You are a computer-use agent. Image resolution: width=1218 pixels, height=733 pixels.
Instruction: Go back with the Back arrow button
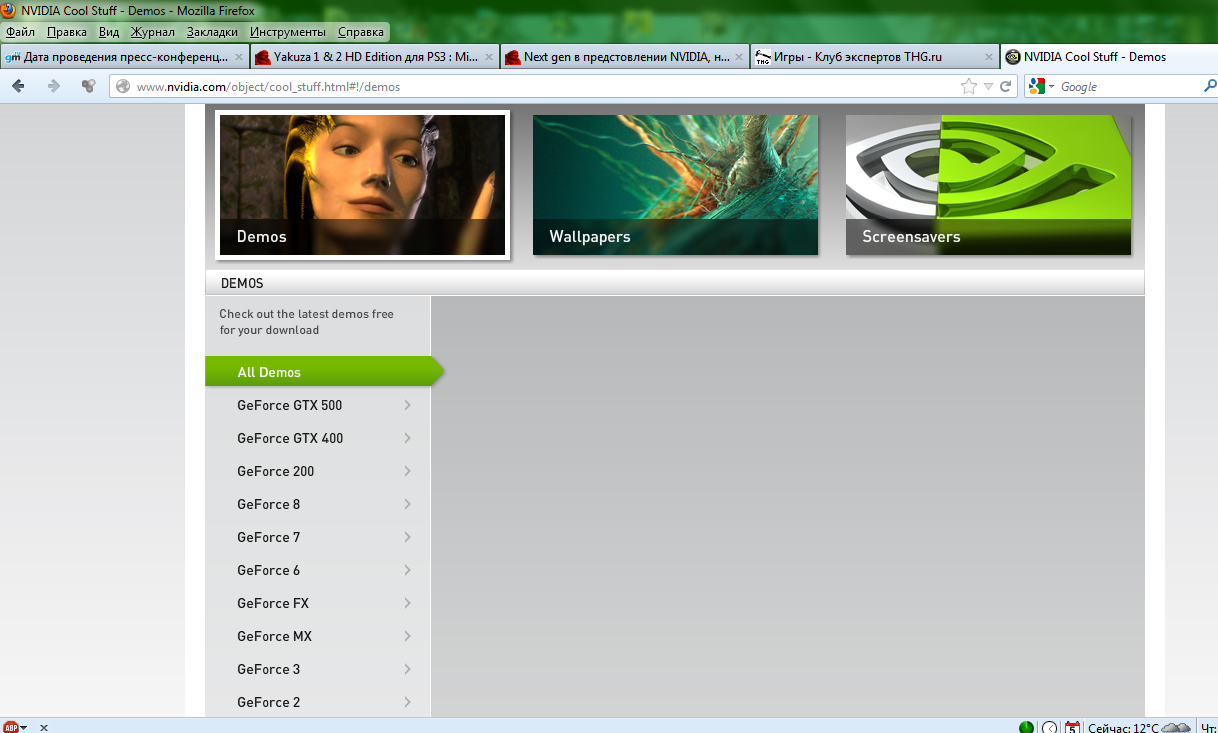click(18, 87)
